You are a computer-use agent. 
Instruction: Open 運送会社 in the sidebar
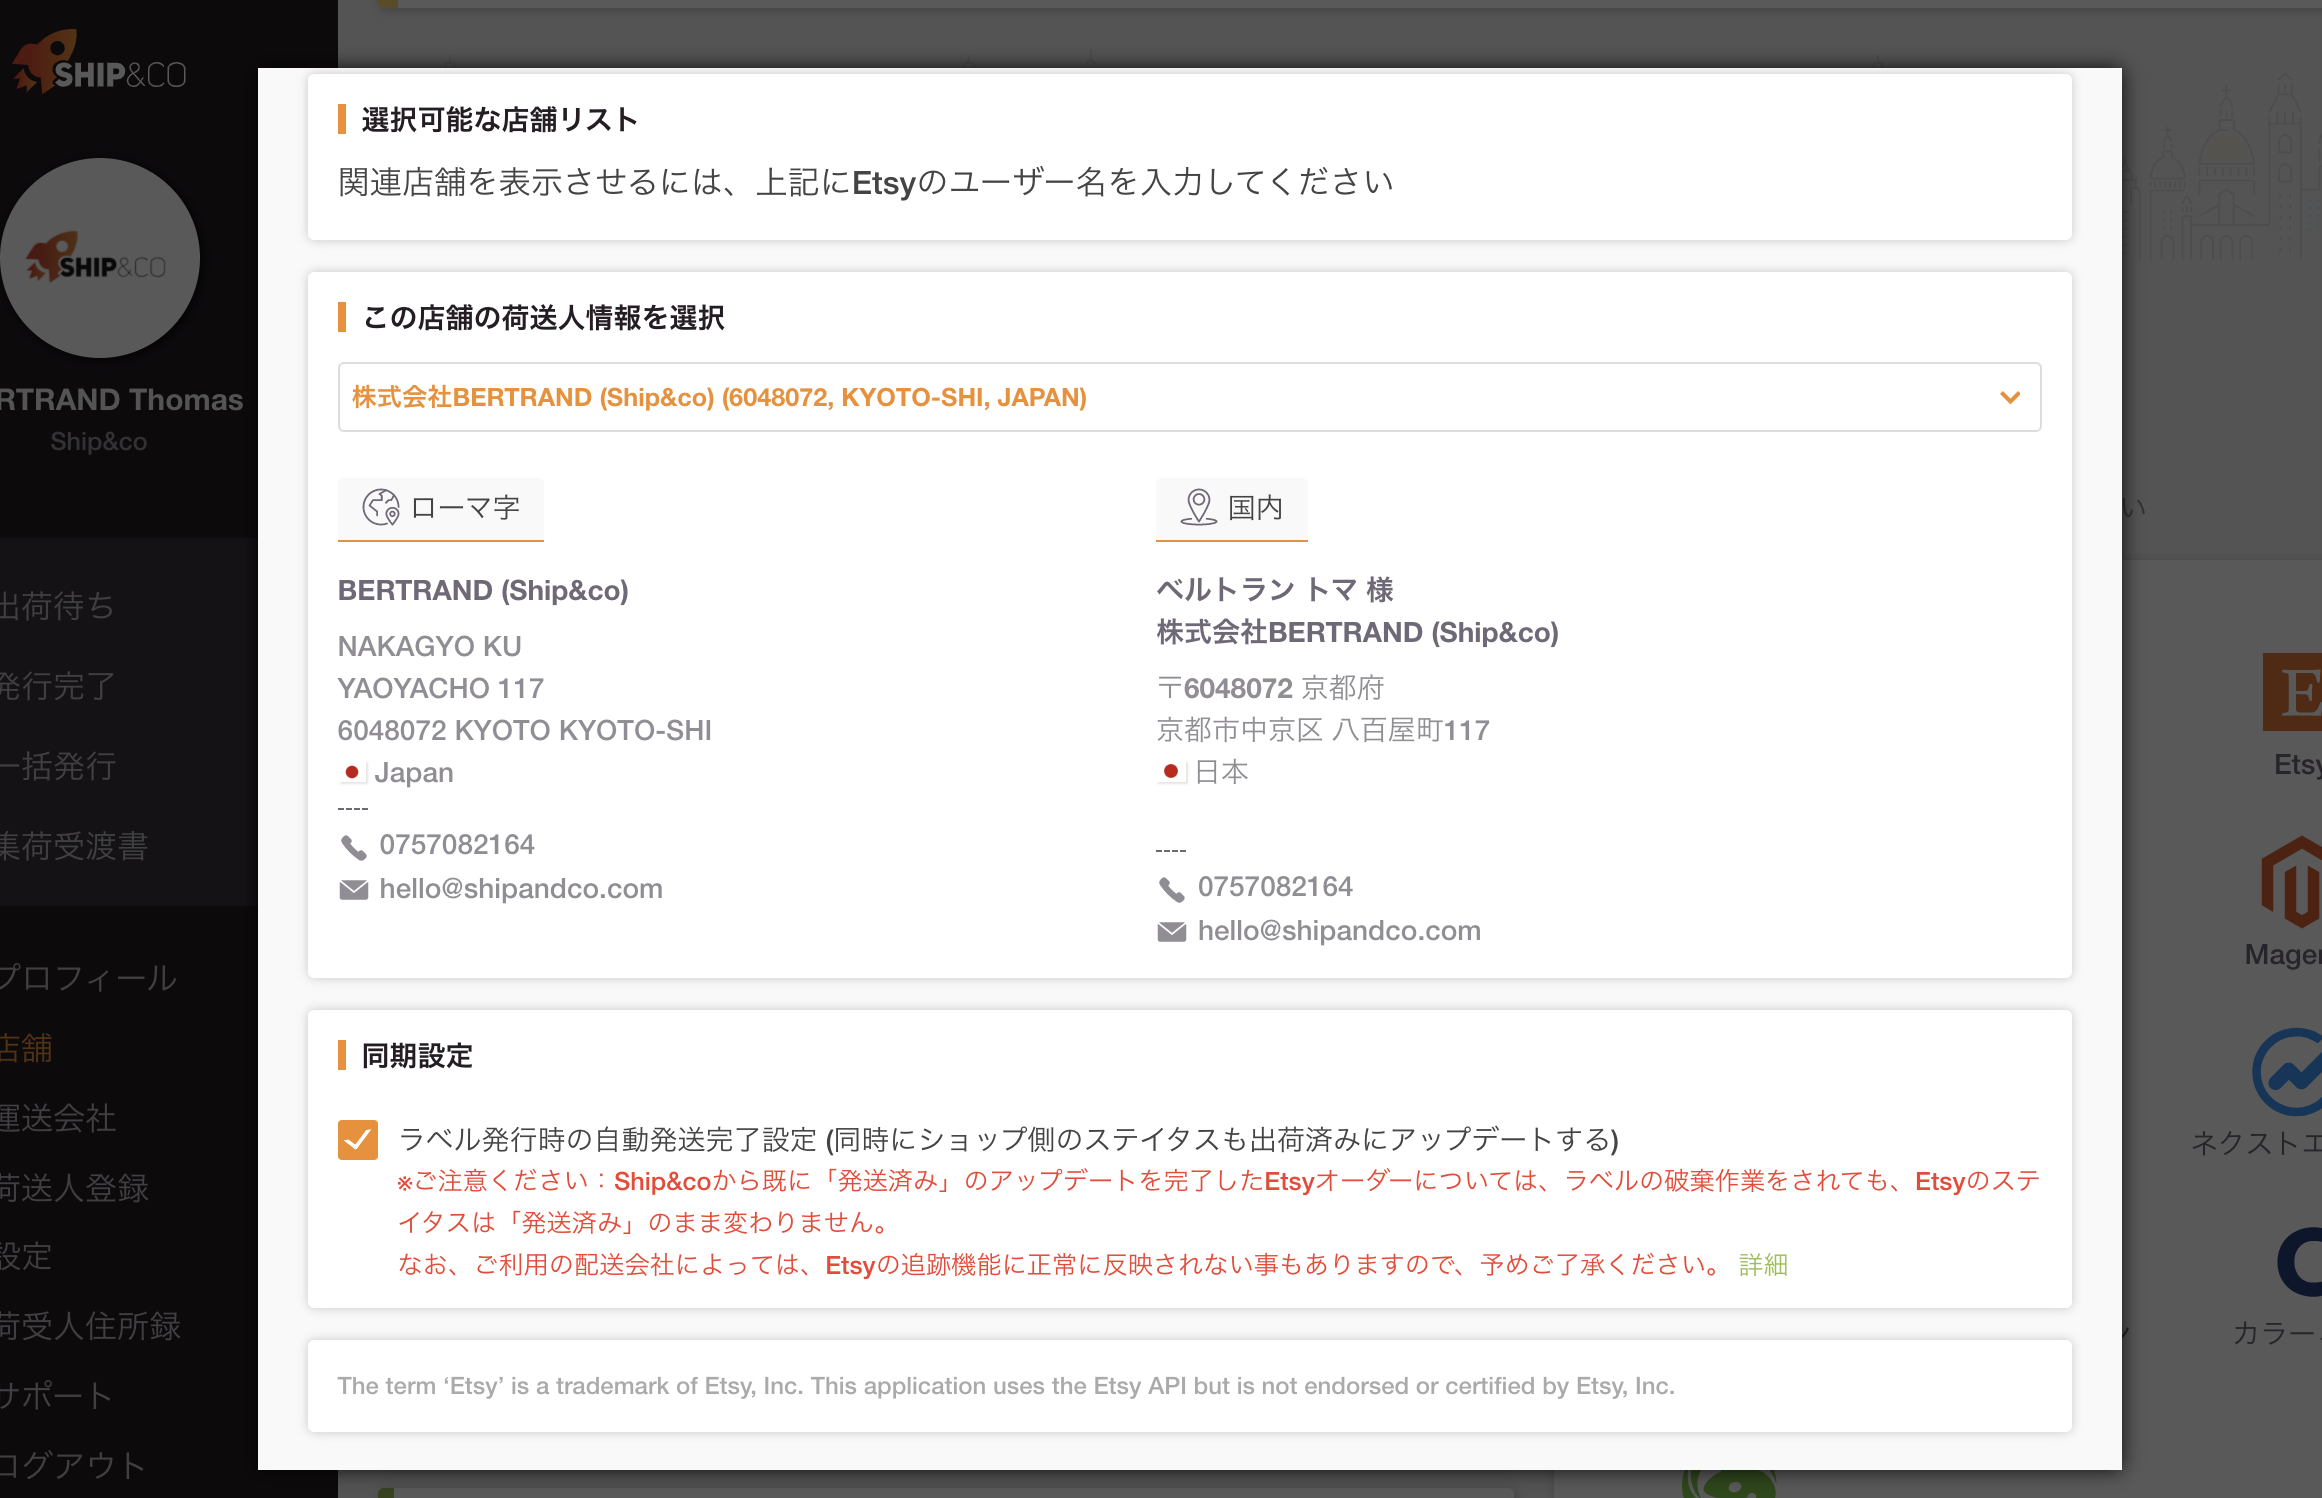point(58,1117)
